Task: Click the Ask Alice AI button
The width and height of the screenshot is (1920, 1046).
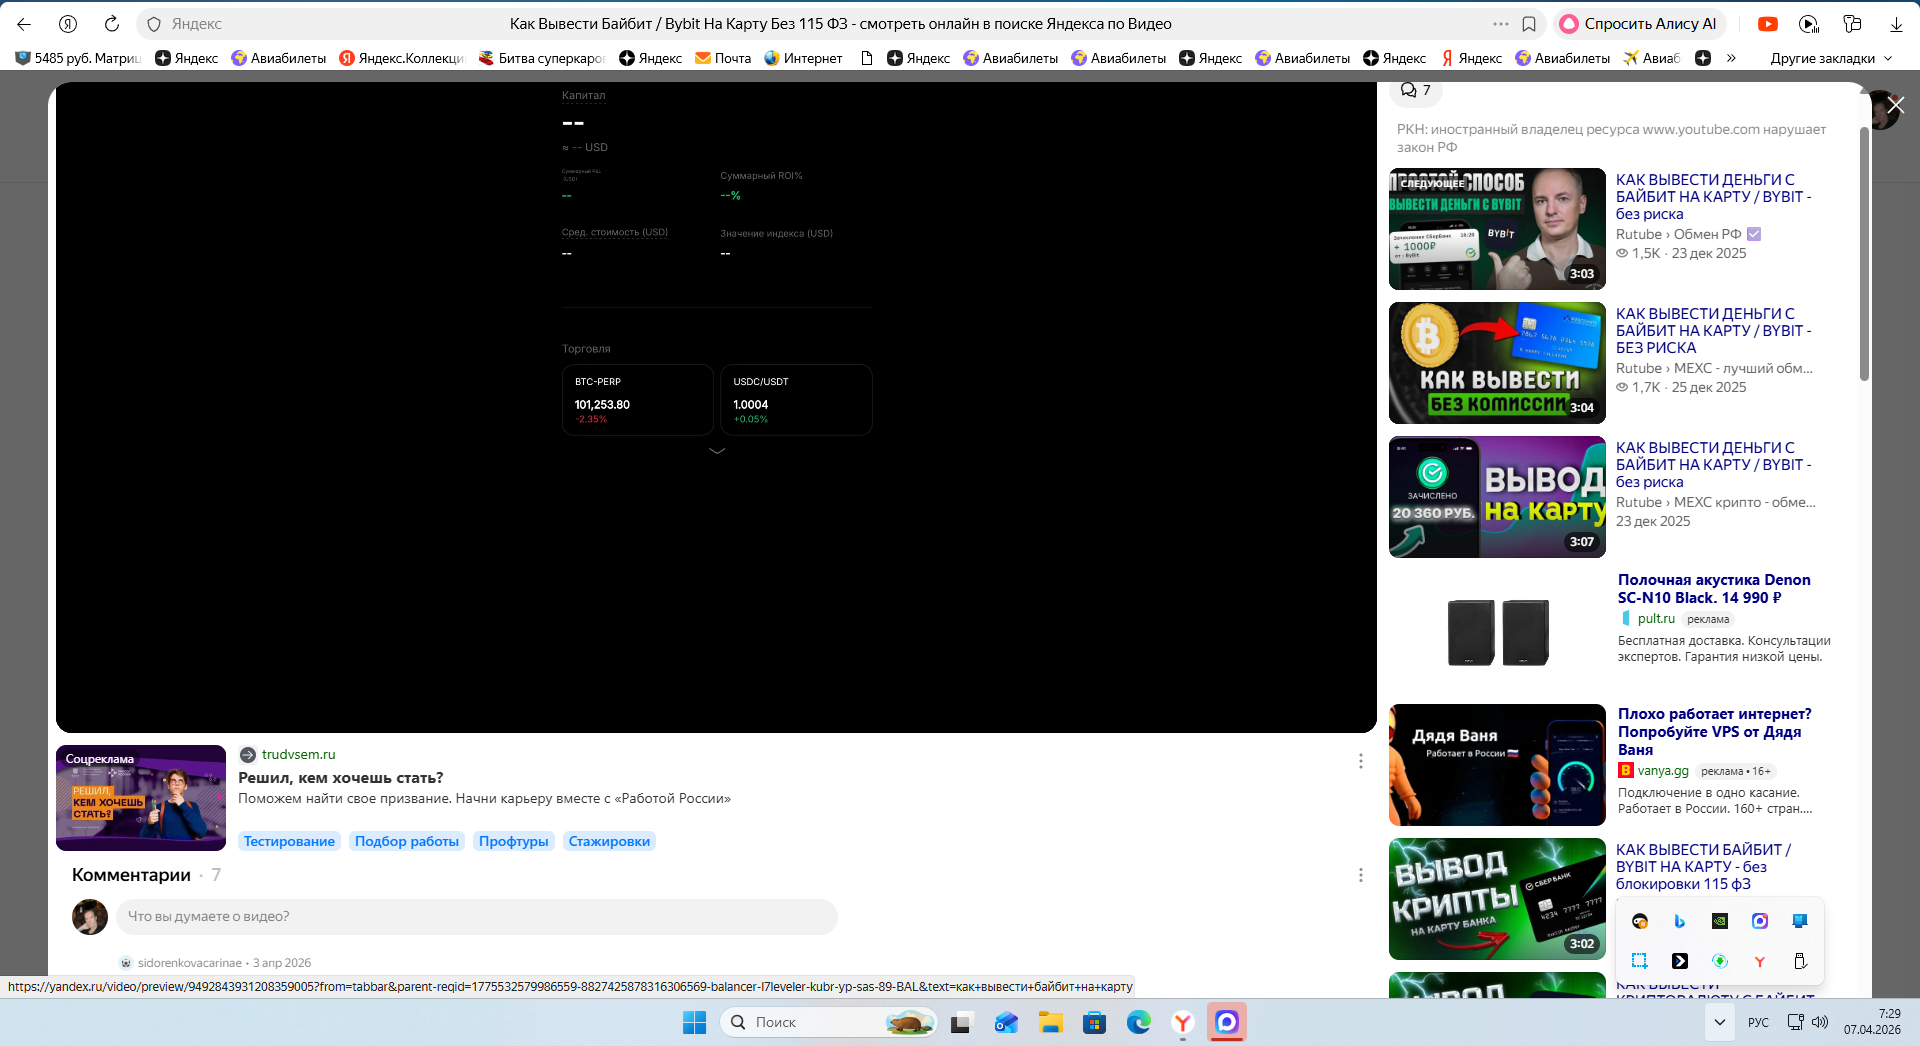Action: point(1639,24)
